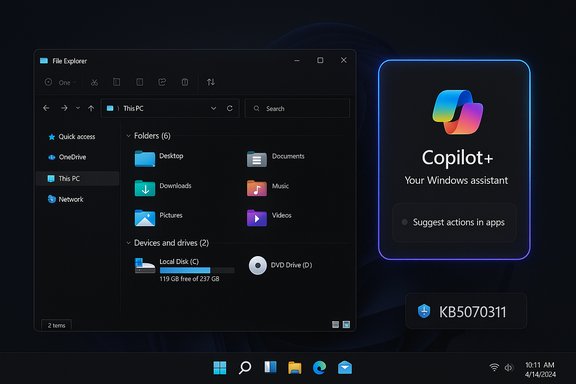Select the Music folder icon

pyautogui.click(x=257, y=188)
